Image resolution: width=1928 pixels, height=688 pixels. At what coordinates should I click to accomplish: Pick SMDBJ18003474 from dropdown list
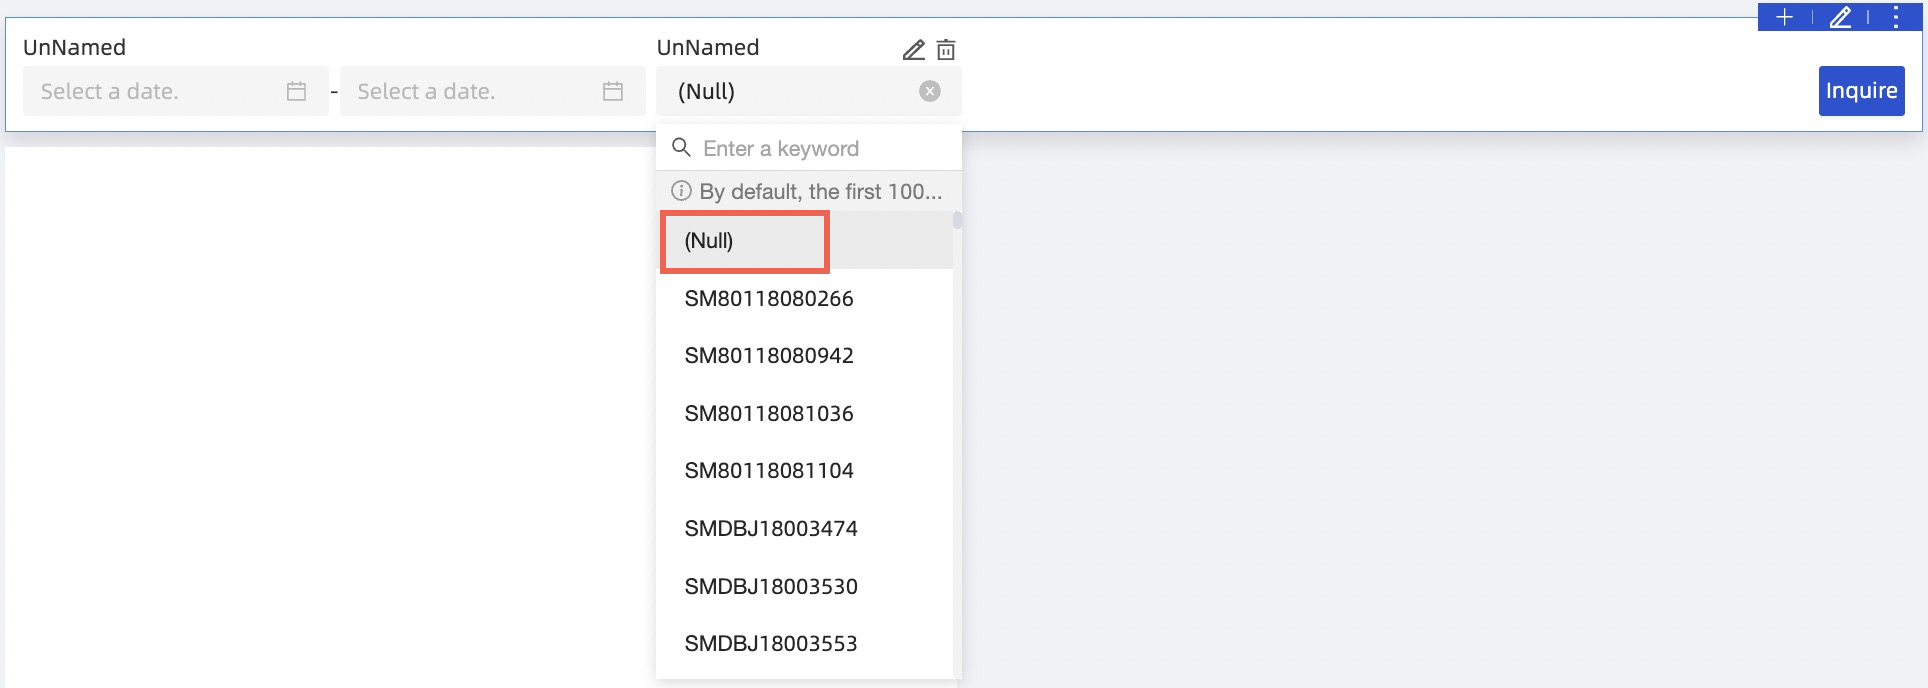tap(770, 528)
